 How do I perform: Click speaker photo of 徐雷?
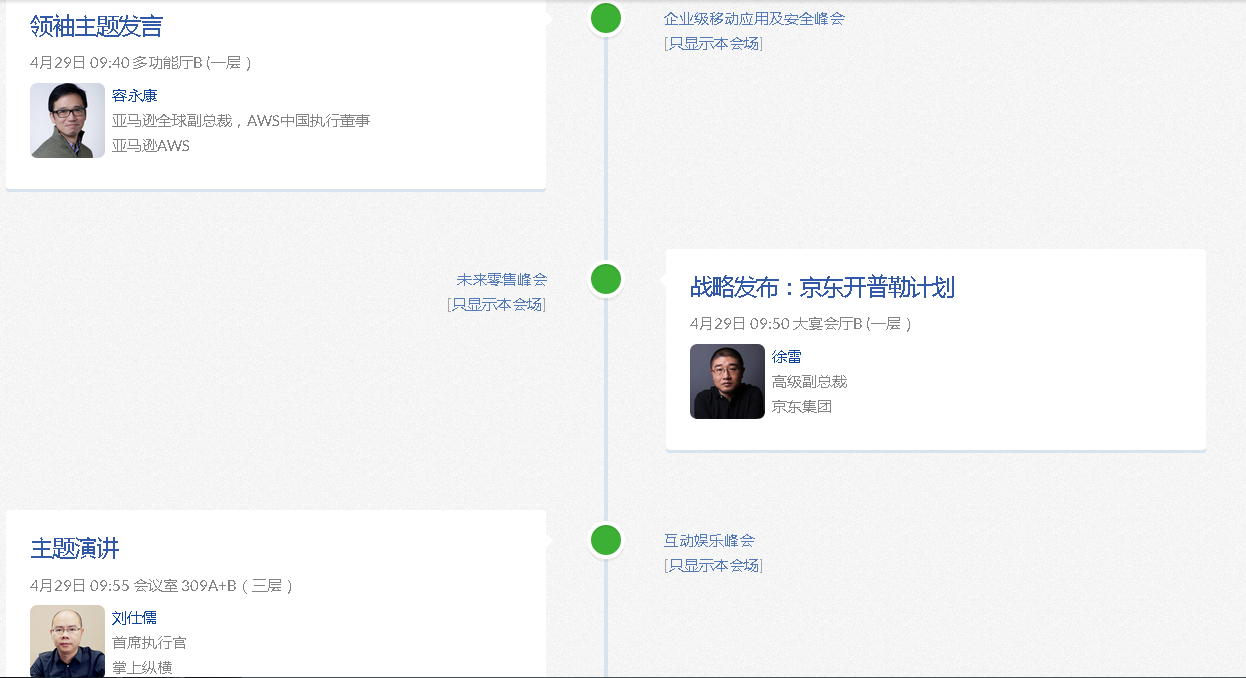[727, 381]
